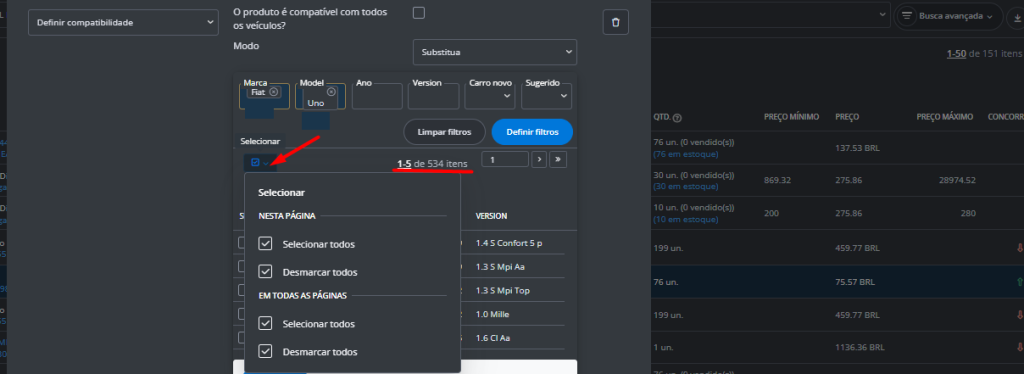Click the help icon beside QTD.
Screen dimensions: 1024x374
pos(677,117)
